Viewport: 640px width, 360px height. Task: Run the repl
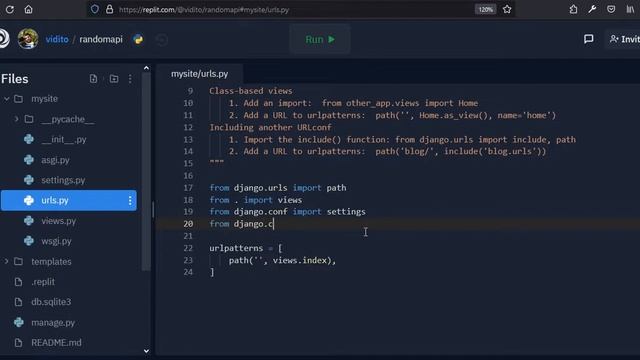[320, 39]
